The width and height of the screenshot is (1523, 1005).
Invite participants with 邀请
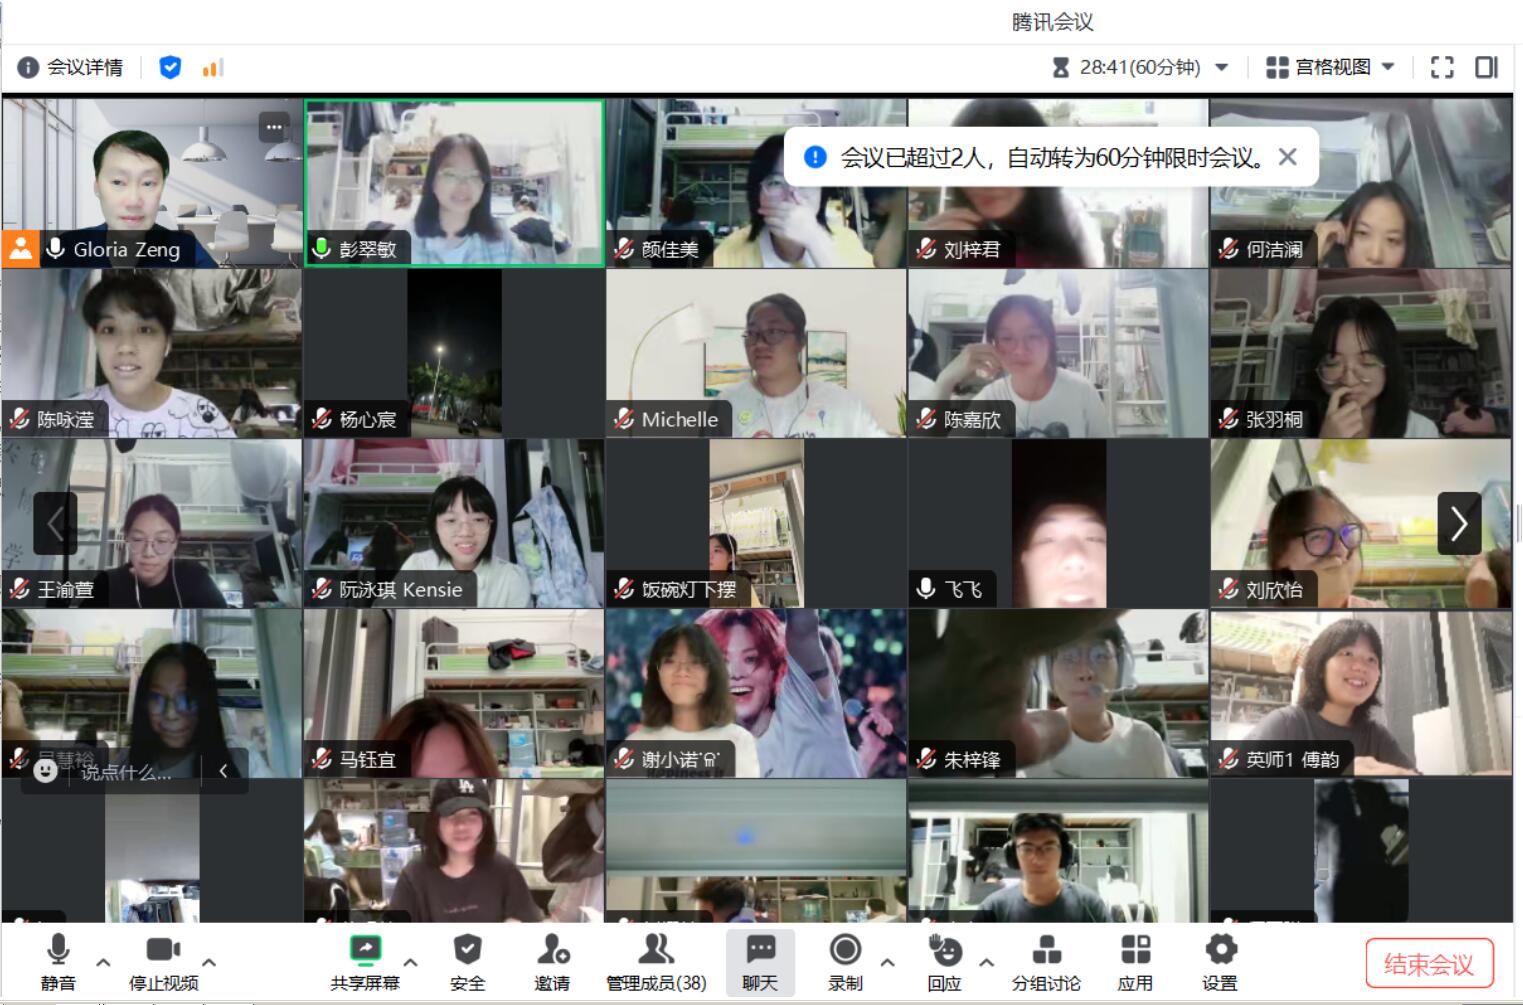click(x=551, y=962)
